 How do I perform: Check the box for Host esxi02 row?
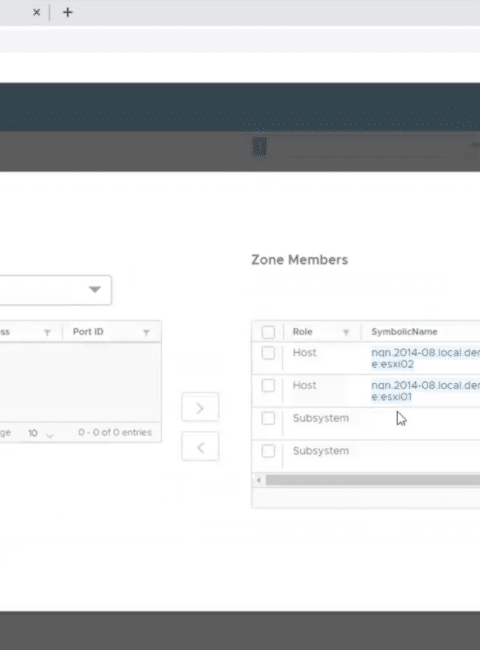click(x=268, y=353)
